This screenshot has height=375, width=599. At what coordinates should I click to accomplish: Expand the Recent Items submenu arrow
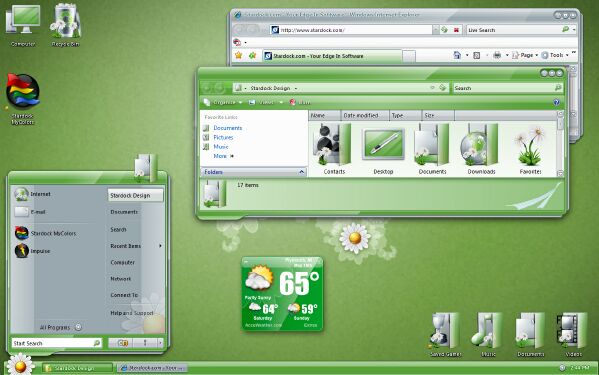click(x=160, y=246)
